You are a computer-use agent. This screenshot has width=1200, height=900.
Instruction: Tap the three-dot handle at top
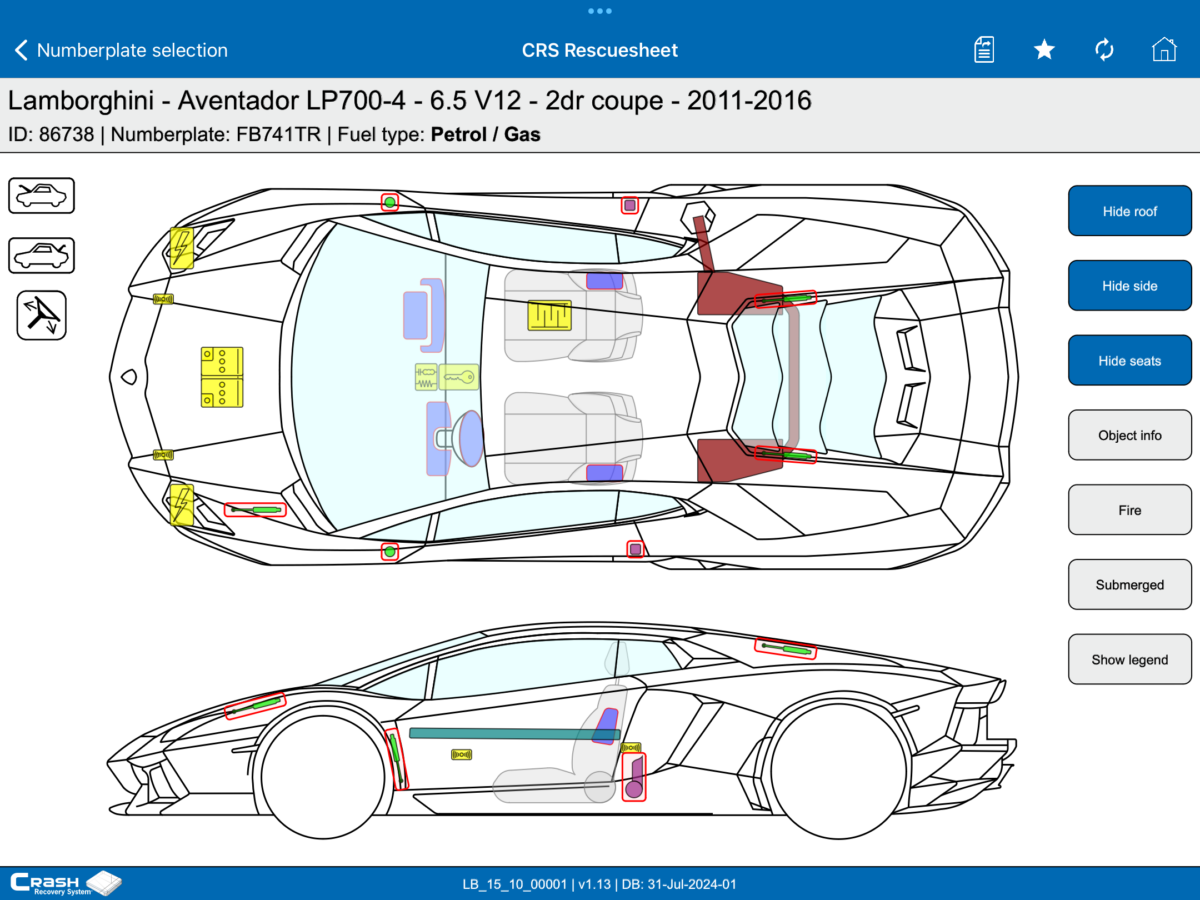point(600,11)
